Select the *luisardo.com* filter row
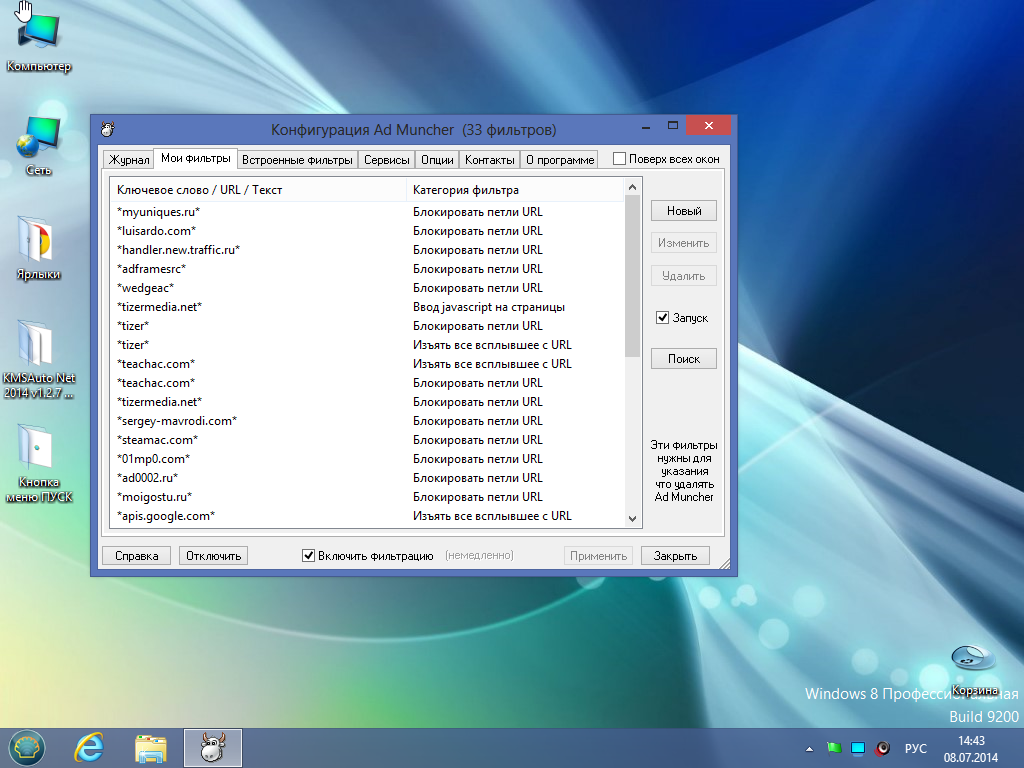Viewport: 1024px width, 768px height. (368, 231)
